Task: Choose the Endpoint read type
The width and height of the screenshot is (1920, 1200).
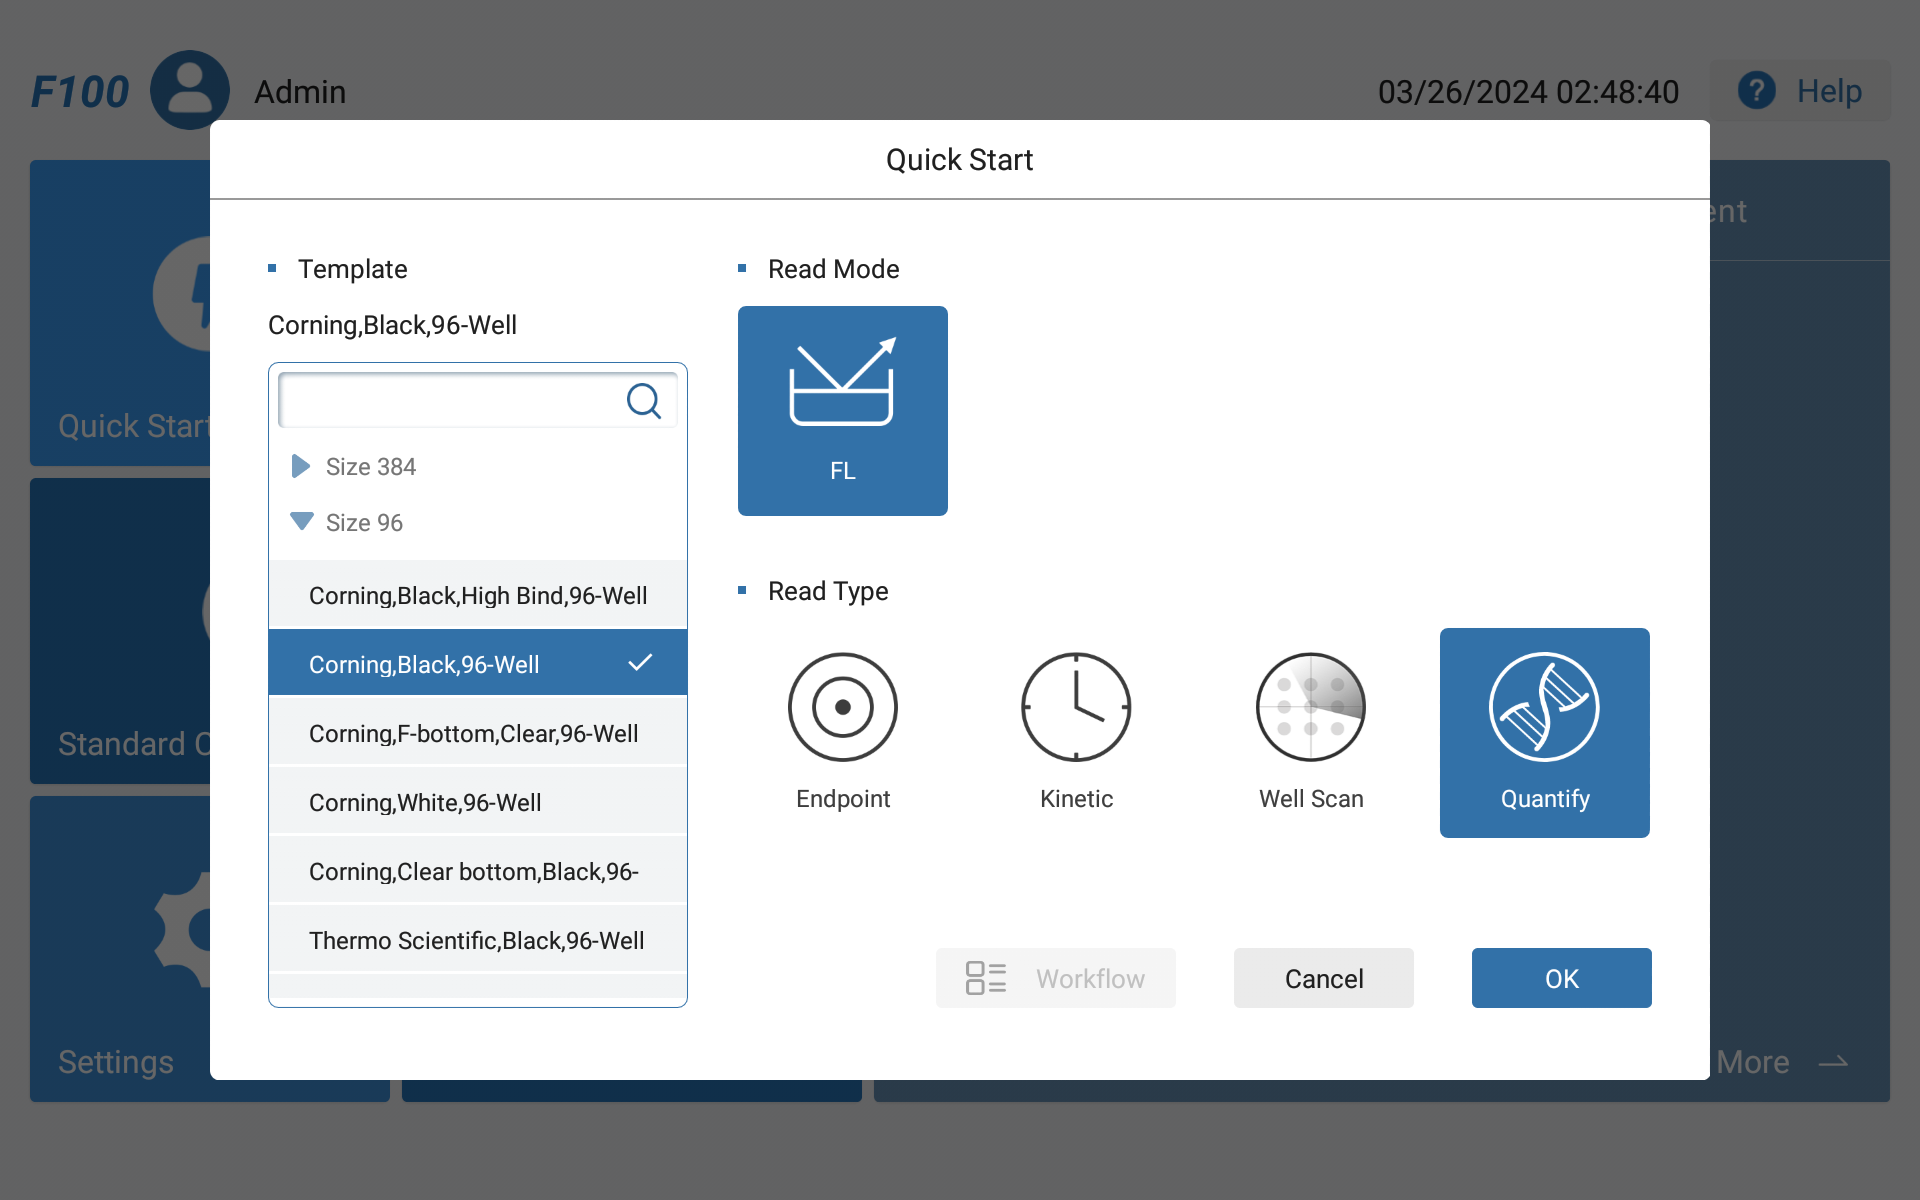Action: [x=842, y=732]
